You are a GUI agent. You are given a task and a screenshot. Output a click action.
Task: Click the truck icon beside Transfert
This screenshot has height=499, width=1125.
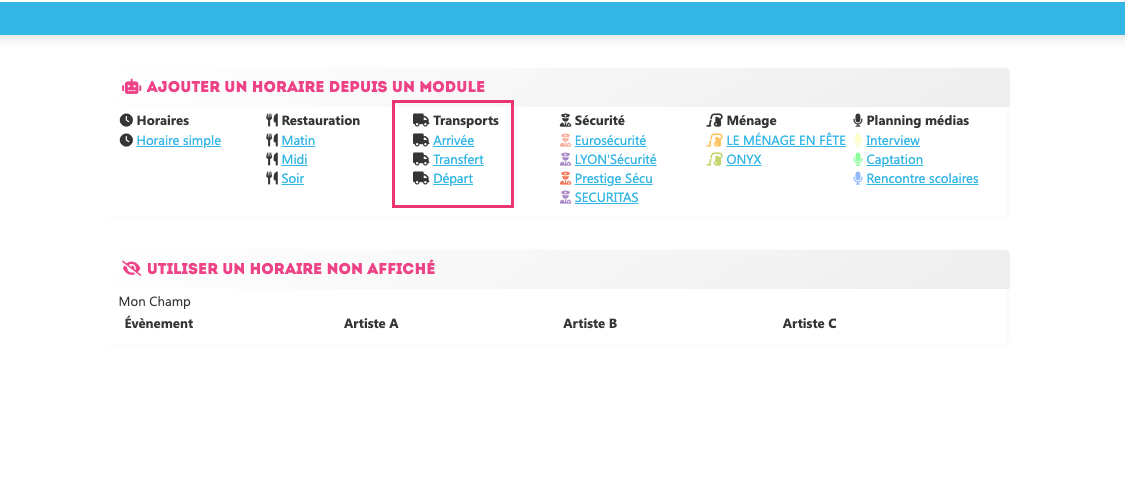[x=421, y=159]
